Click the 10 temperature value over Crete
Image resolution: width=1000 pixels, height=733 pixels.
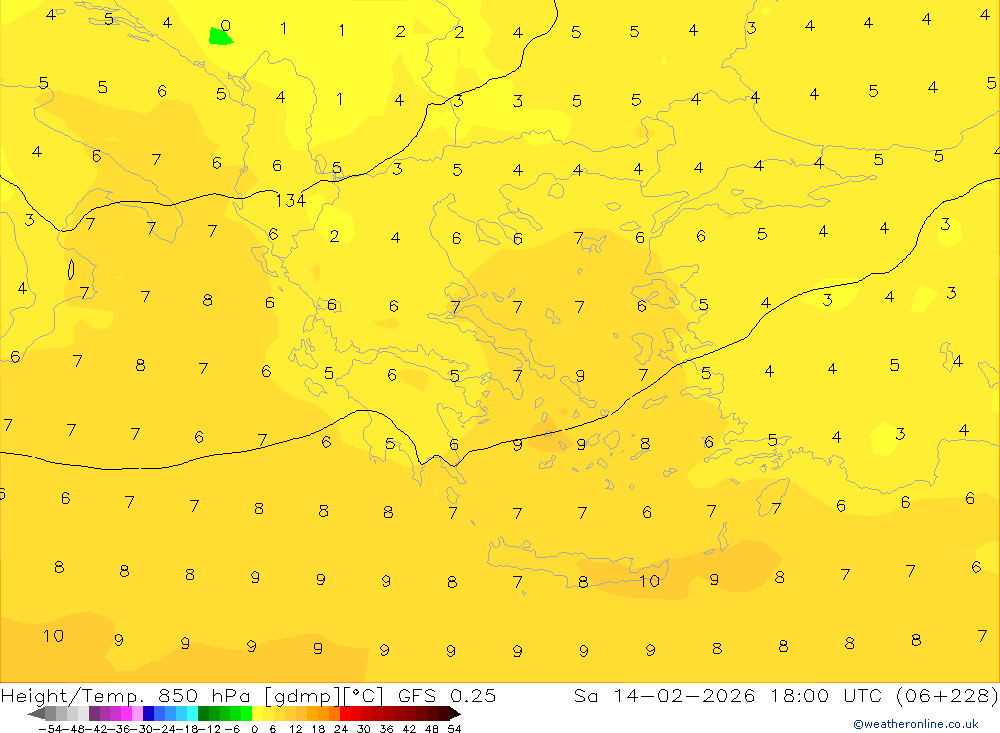click(x=649, y=581)
